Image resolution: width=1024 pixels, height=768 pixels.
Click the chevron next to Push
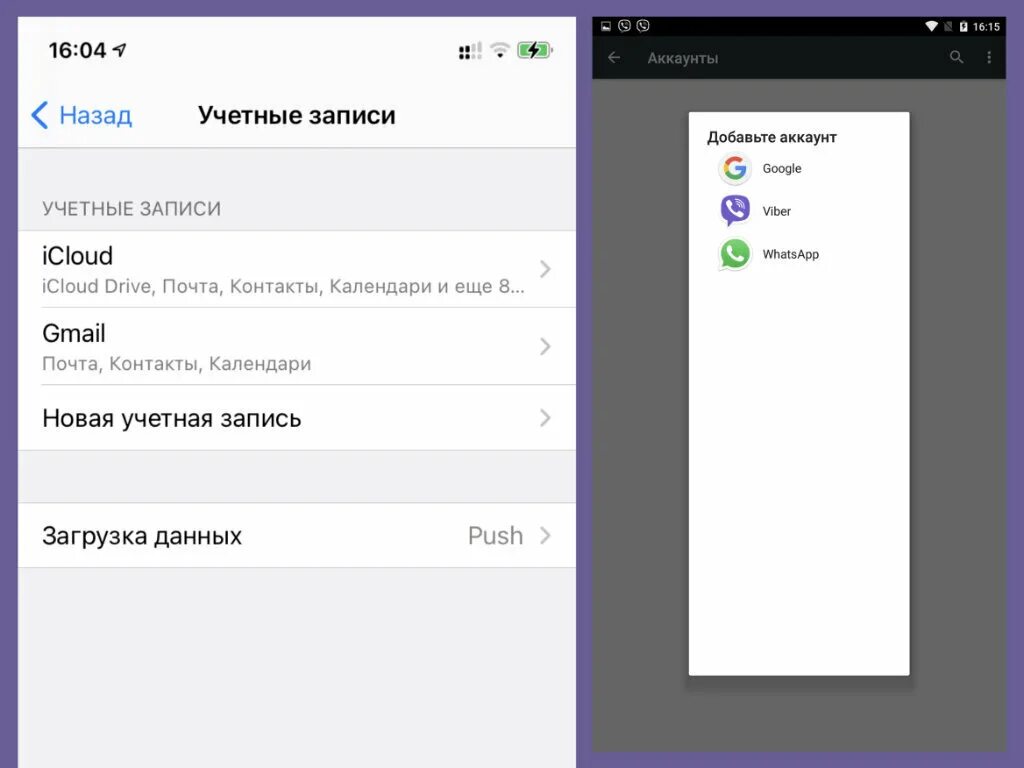click(x=545, y=536)
